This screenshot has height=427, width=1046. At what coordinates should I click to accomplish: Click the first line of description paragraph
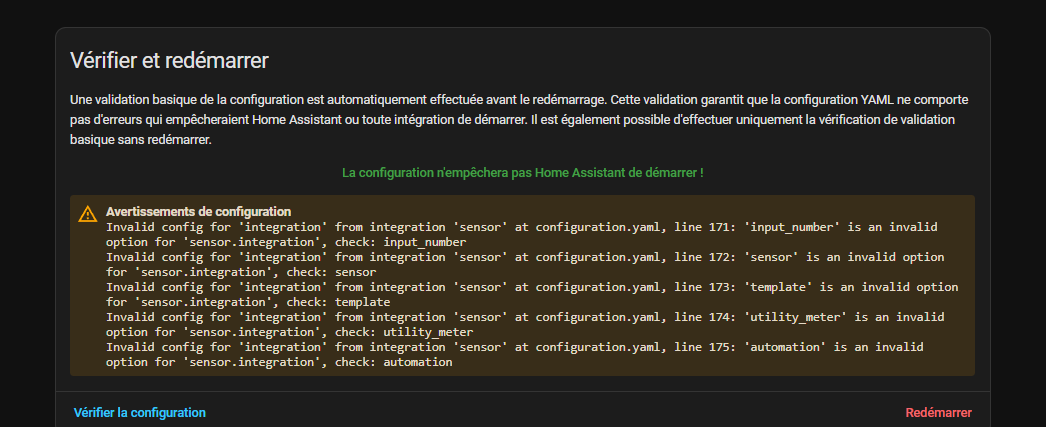tap(520, 101)
